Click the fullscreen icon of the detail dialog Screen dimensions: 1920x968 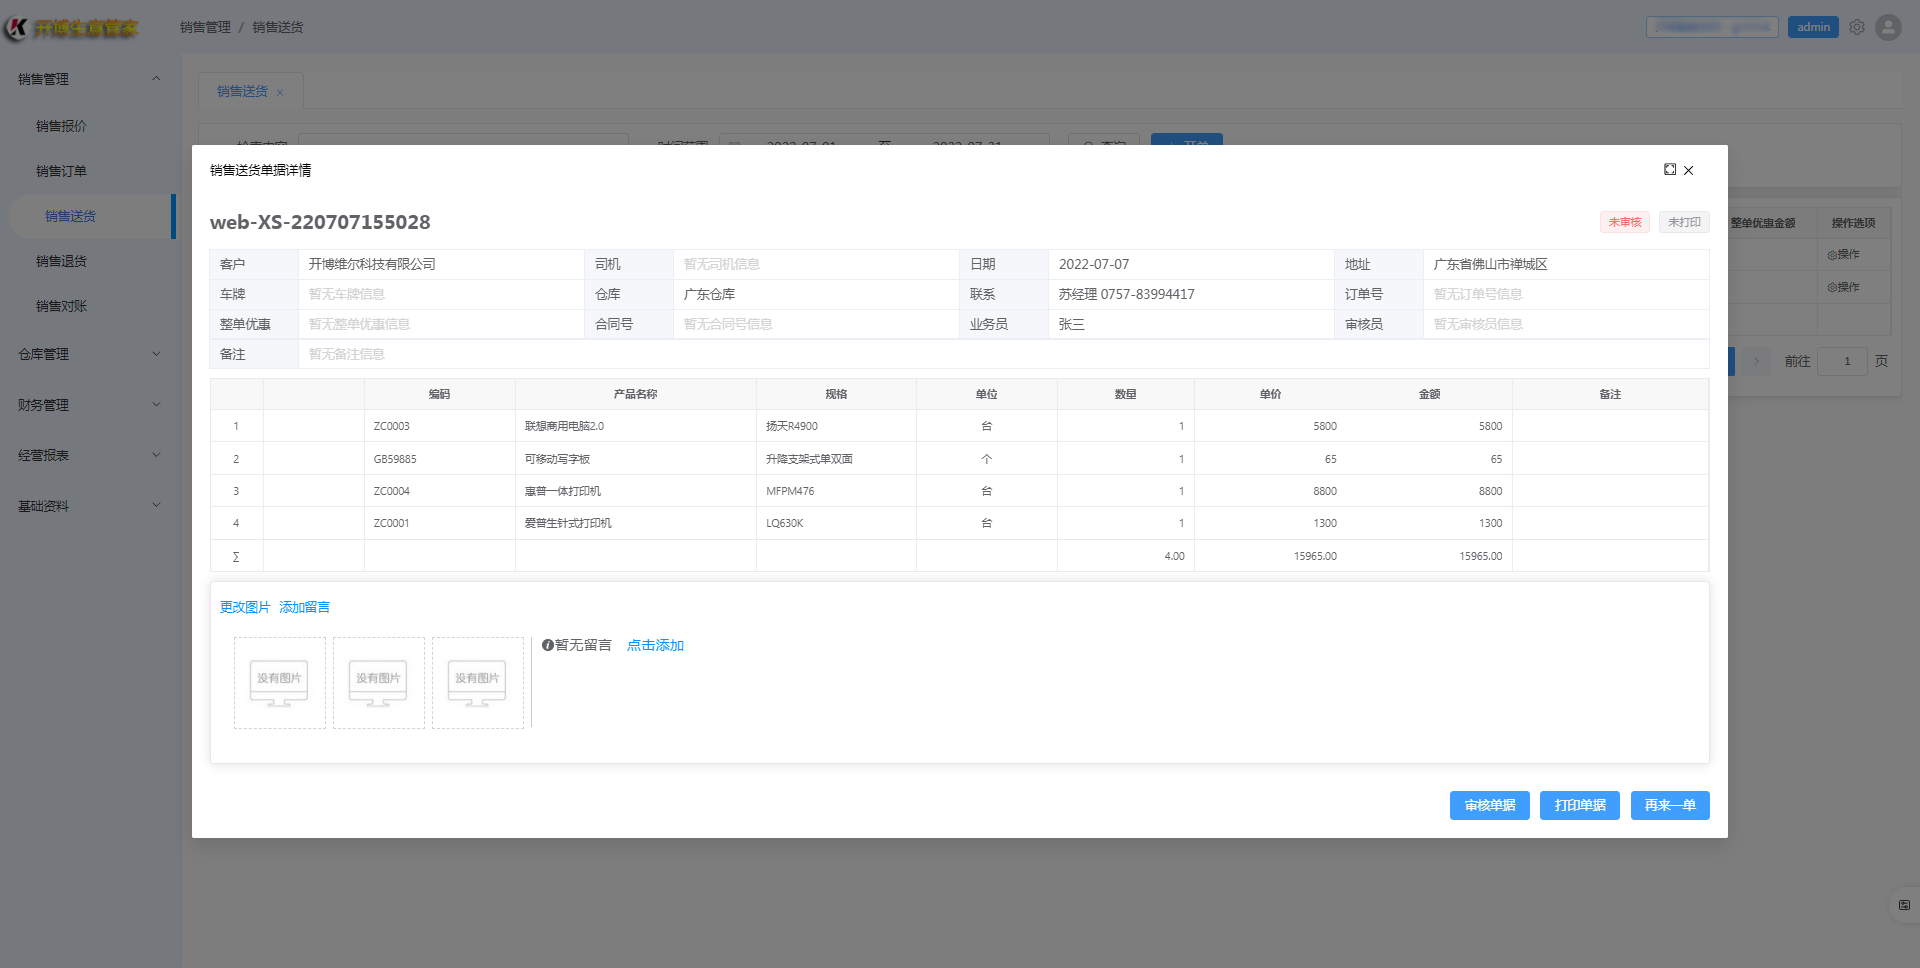(x=1670, y=170)
